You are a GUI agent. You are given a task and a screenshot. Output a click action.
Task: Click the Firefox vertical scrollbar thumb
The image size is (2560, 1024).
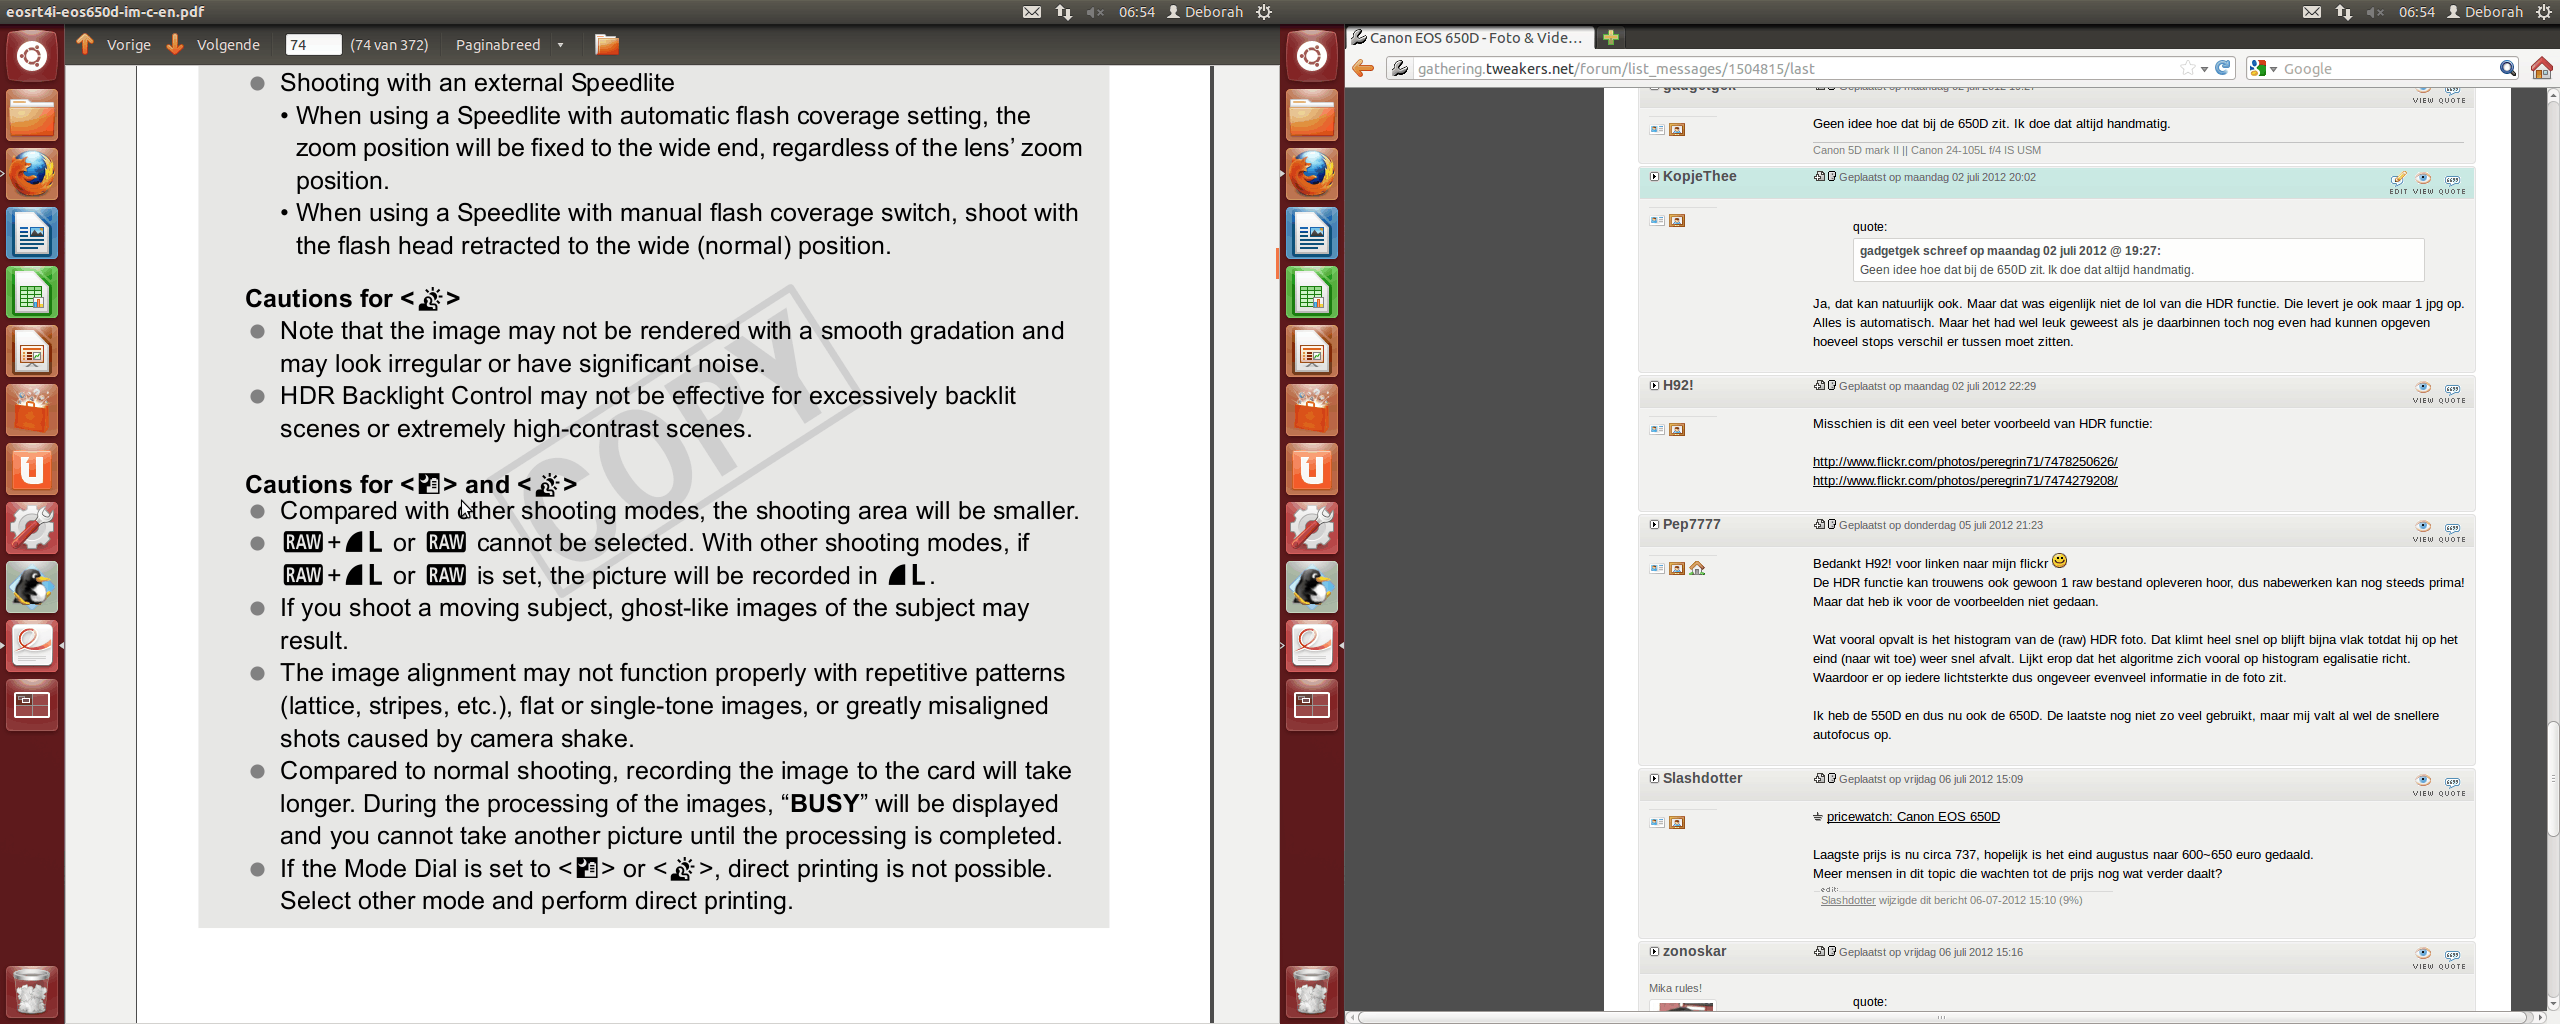(2552, 779)
